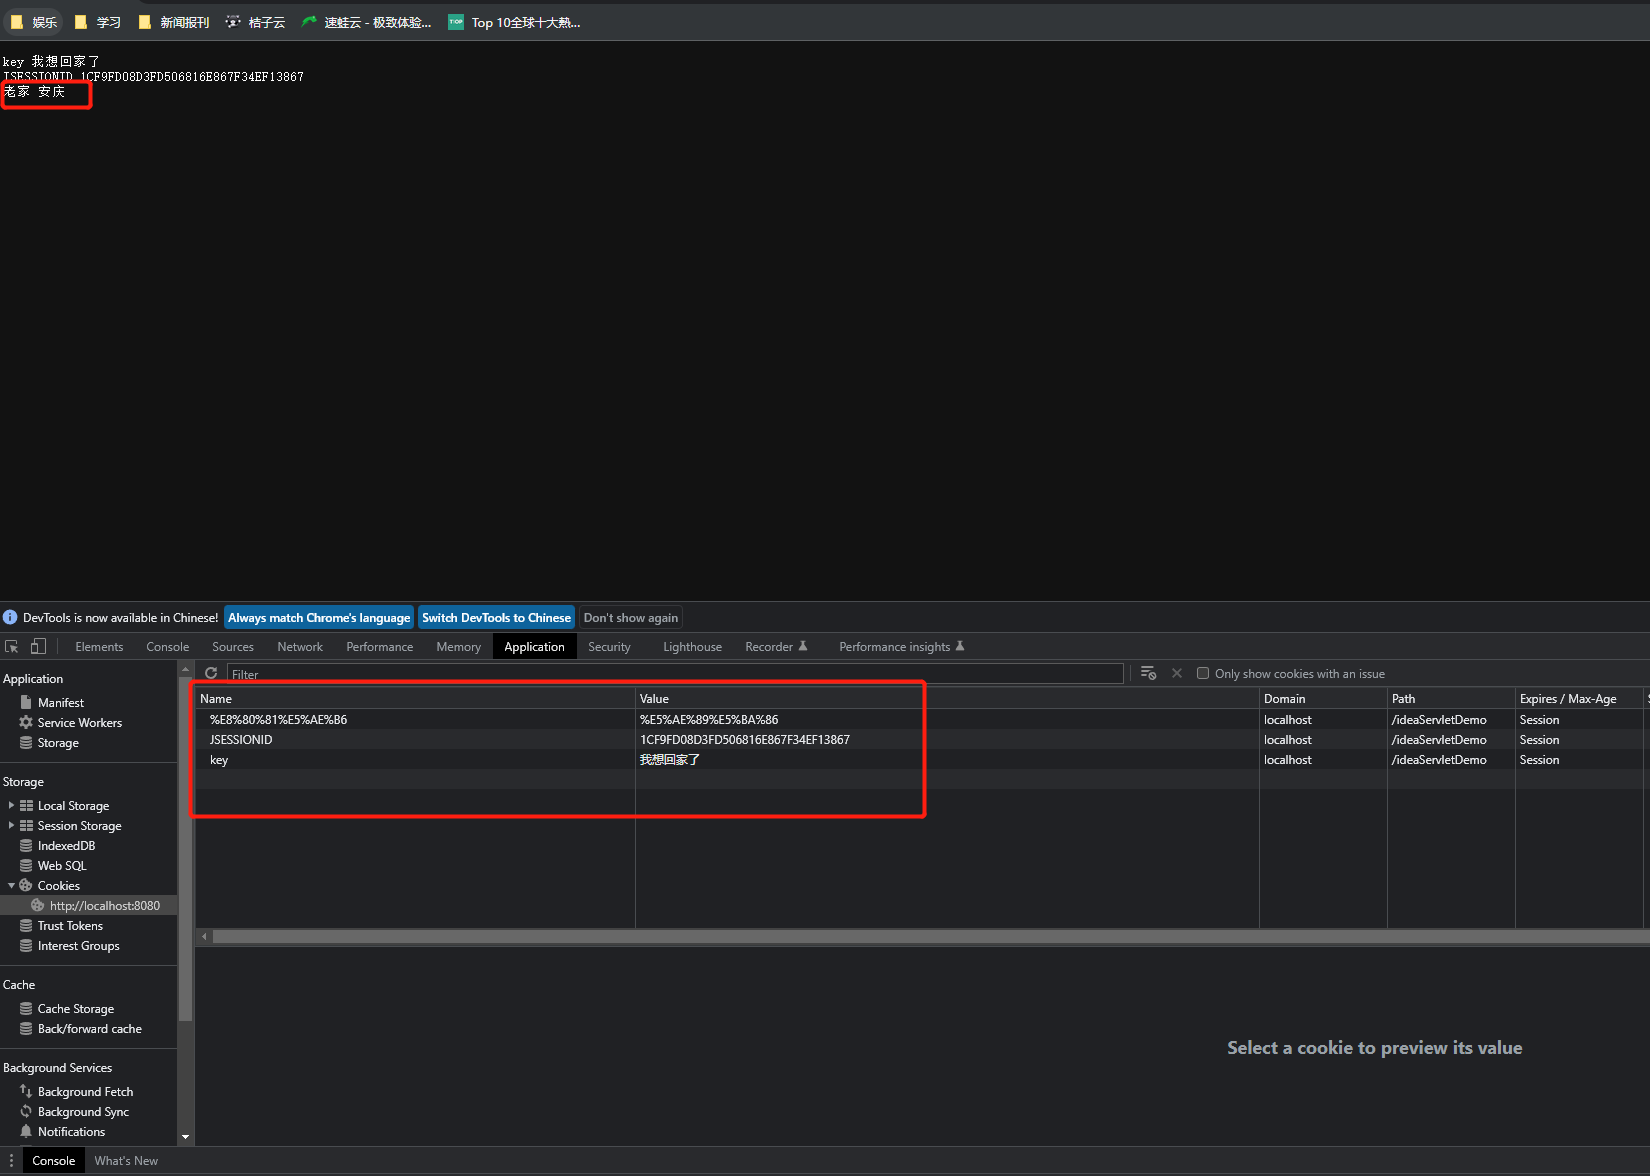
Task: Click the cookie table horizontal scrollbar
Action: pyautogui.click(x=930, y=936)
